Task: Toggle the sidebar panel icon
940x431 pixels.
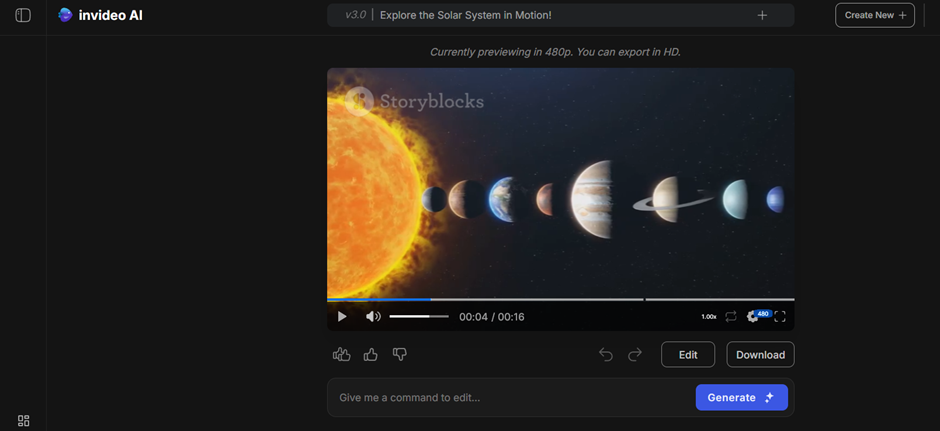Action: coord(23,16)
